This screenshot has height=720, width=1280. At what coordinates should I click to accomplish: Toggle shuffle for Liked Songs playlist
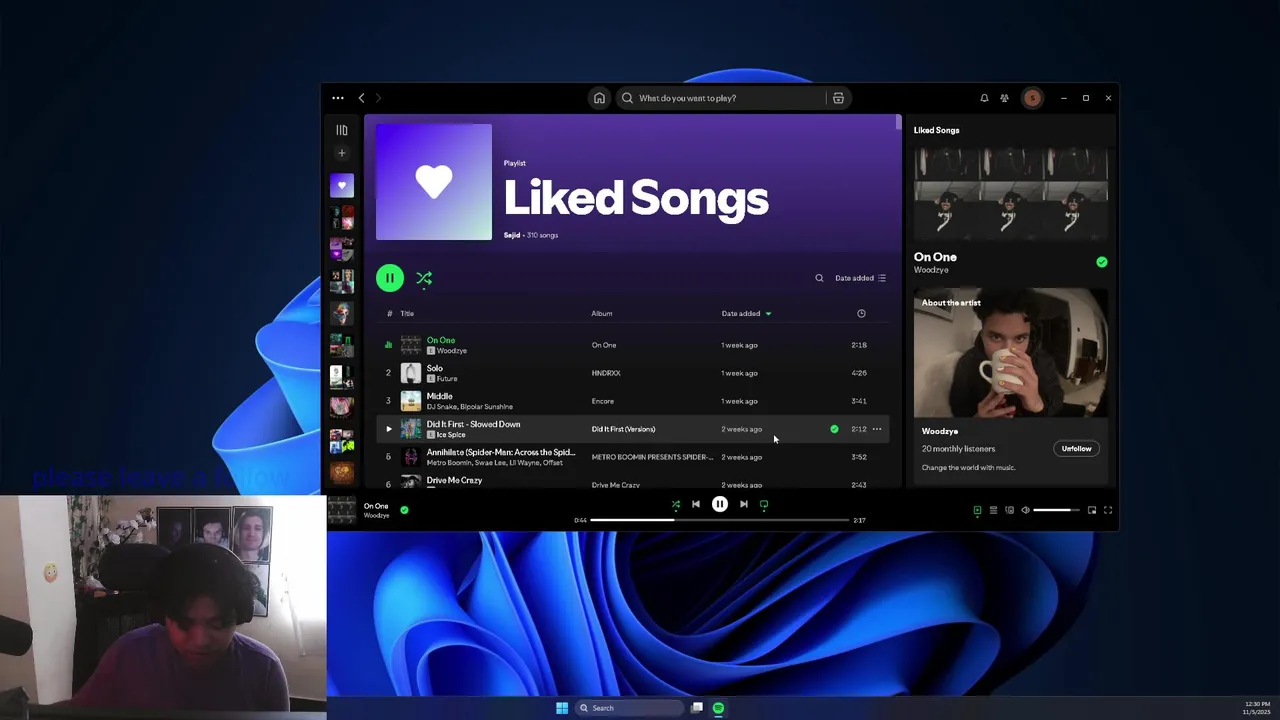tap(424, 278)
